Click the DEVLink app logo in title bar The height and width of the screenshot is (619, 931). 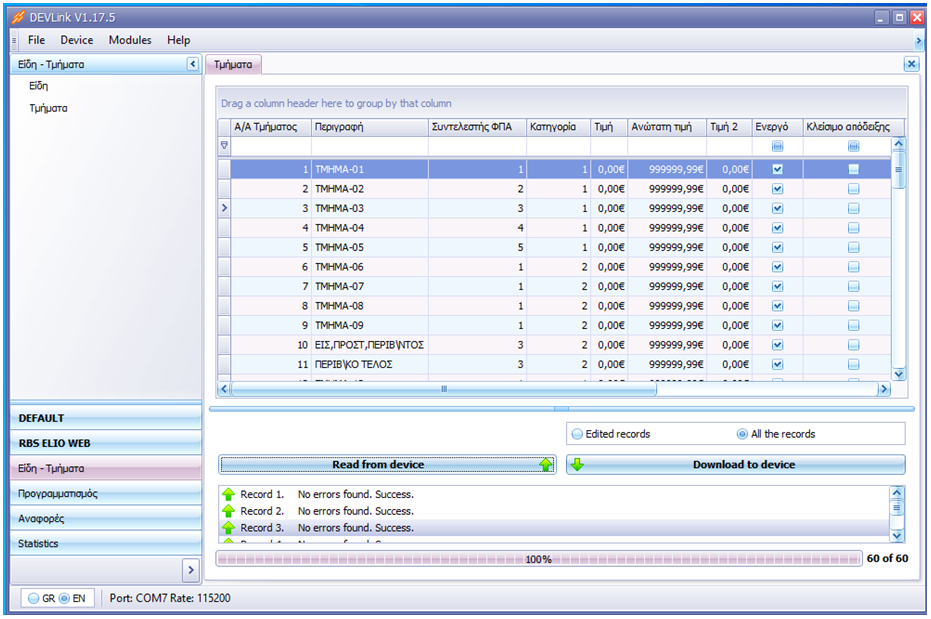(16, 17)
